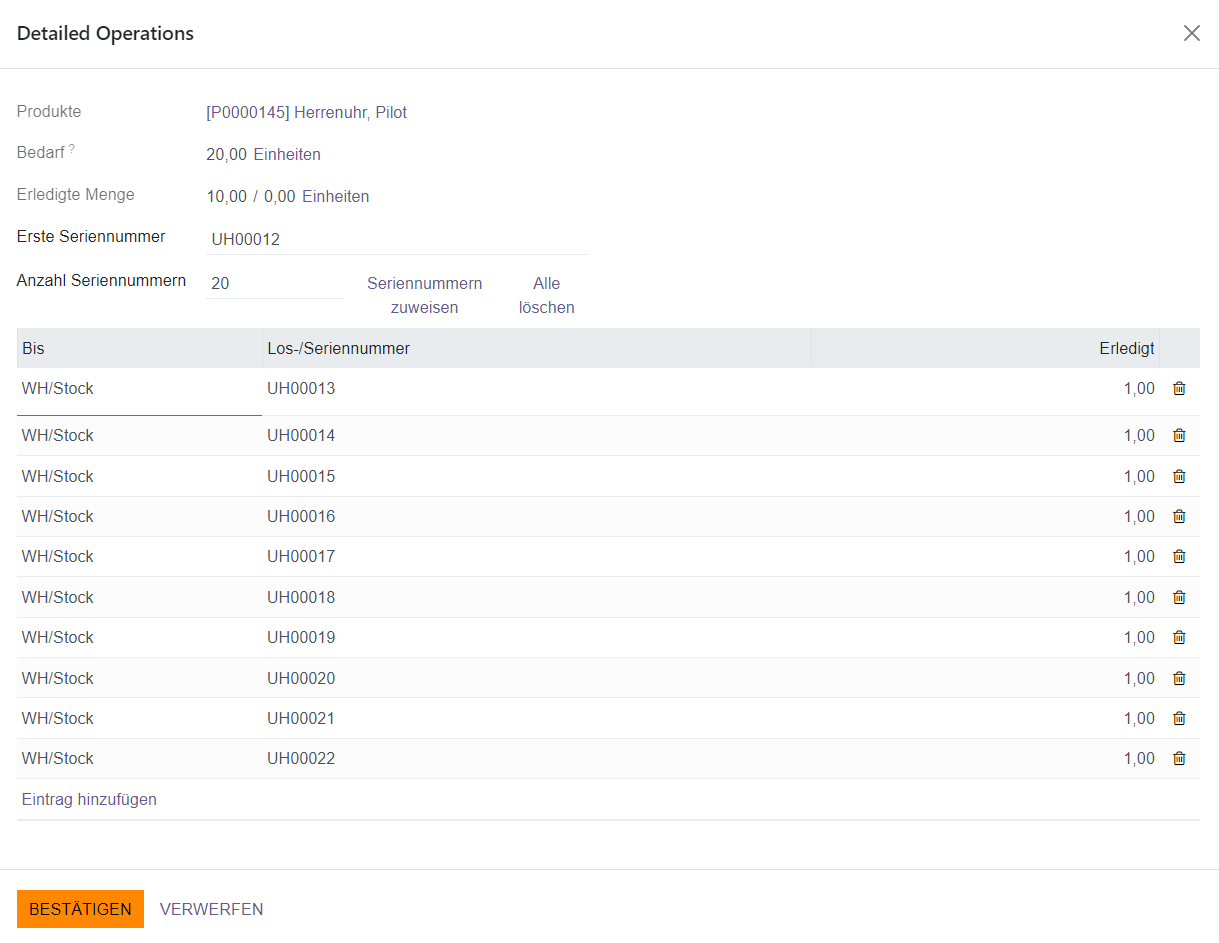Close the Detailed Operations dialog
This screenshot has height=943, width=1219.
click(1191, 33)
